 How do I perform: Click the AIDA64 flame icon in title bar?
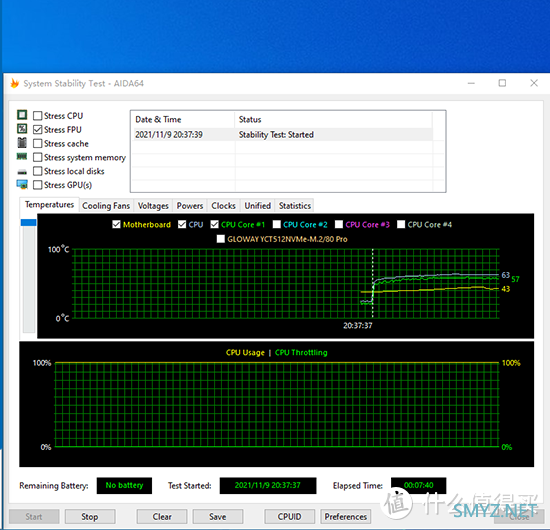(14, 83)
